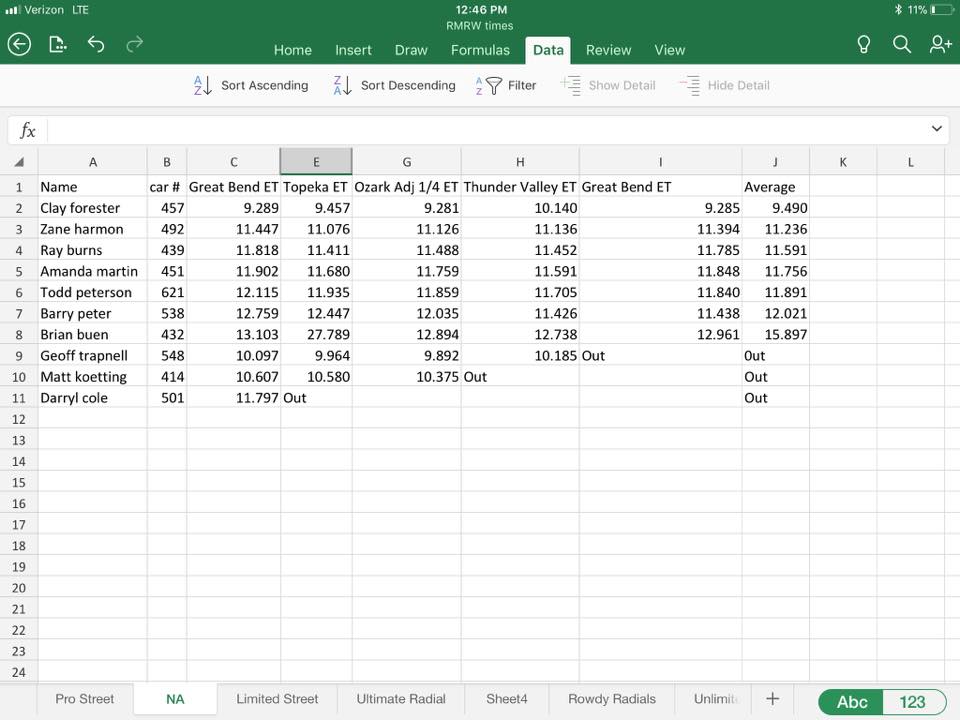Add a new sheet with plus icon
The height and width of the screenshot is (720, 960).
pos(772,699)
